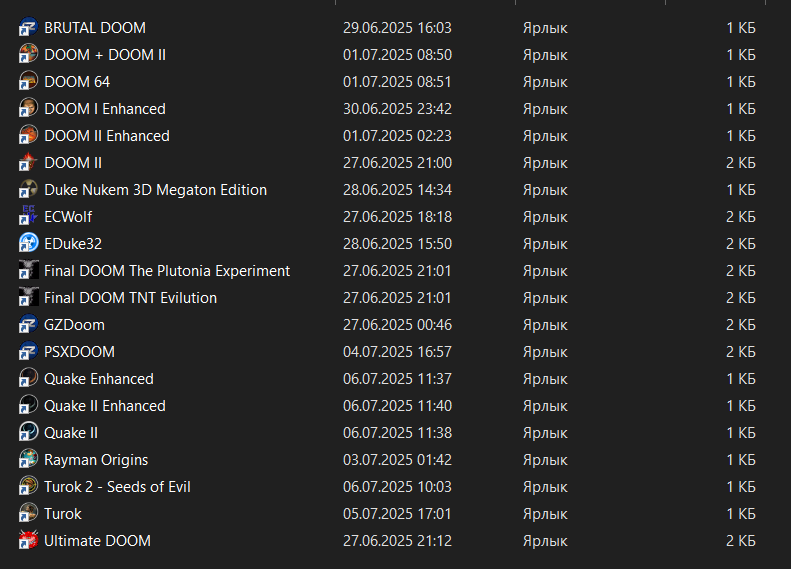Screen dimensions: 791x569
Task: Click the date 27.06.2025 00:46
Action: [x=398, y=325]
